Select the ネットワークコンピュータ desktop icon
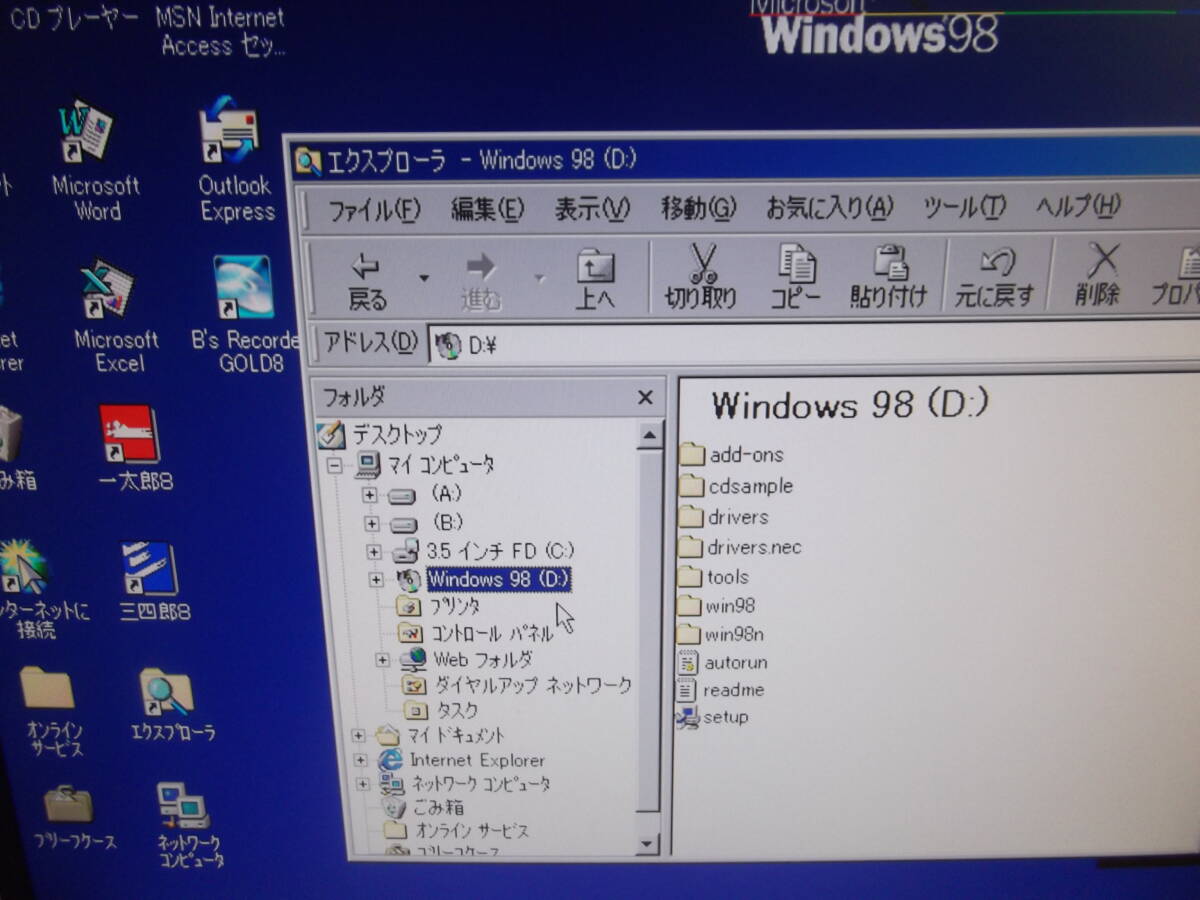The height and width of the screenshot is (900, 1200). click(186, 824)
